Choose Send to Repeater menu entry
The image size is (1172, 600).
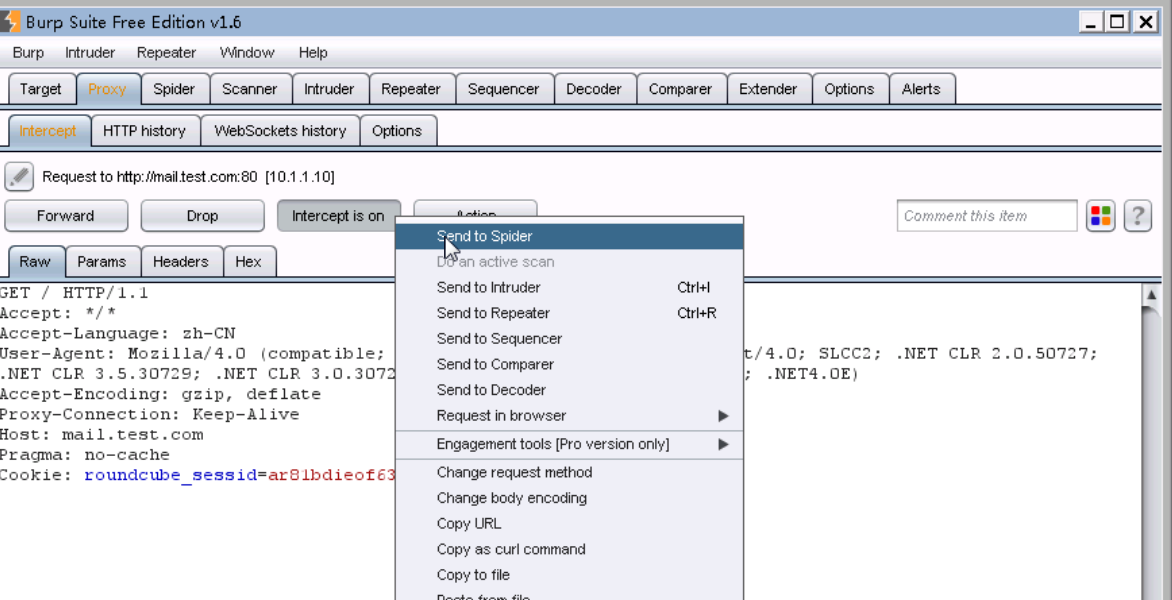(x=570, y=313)
